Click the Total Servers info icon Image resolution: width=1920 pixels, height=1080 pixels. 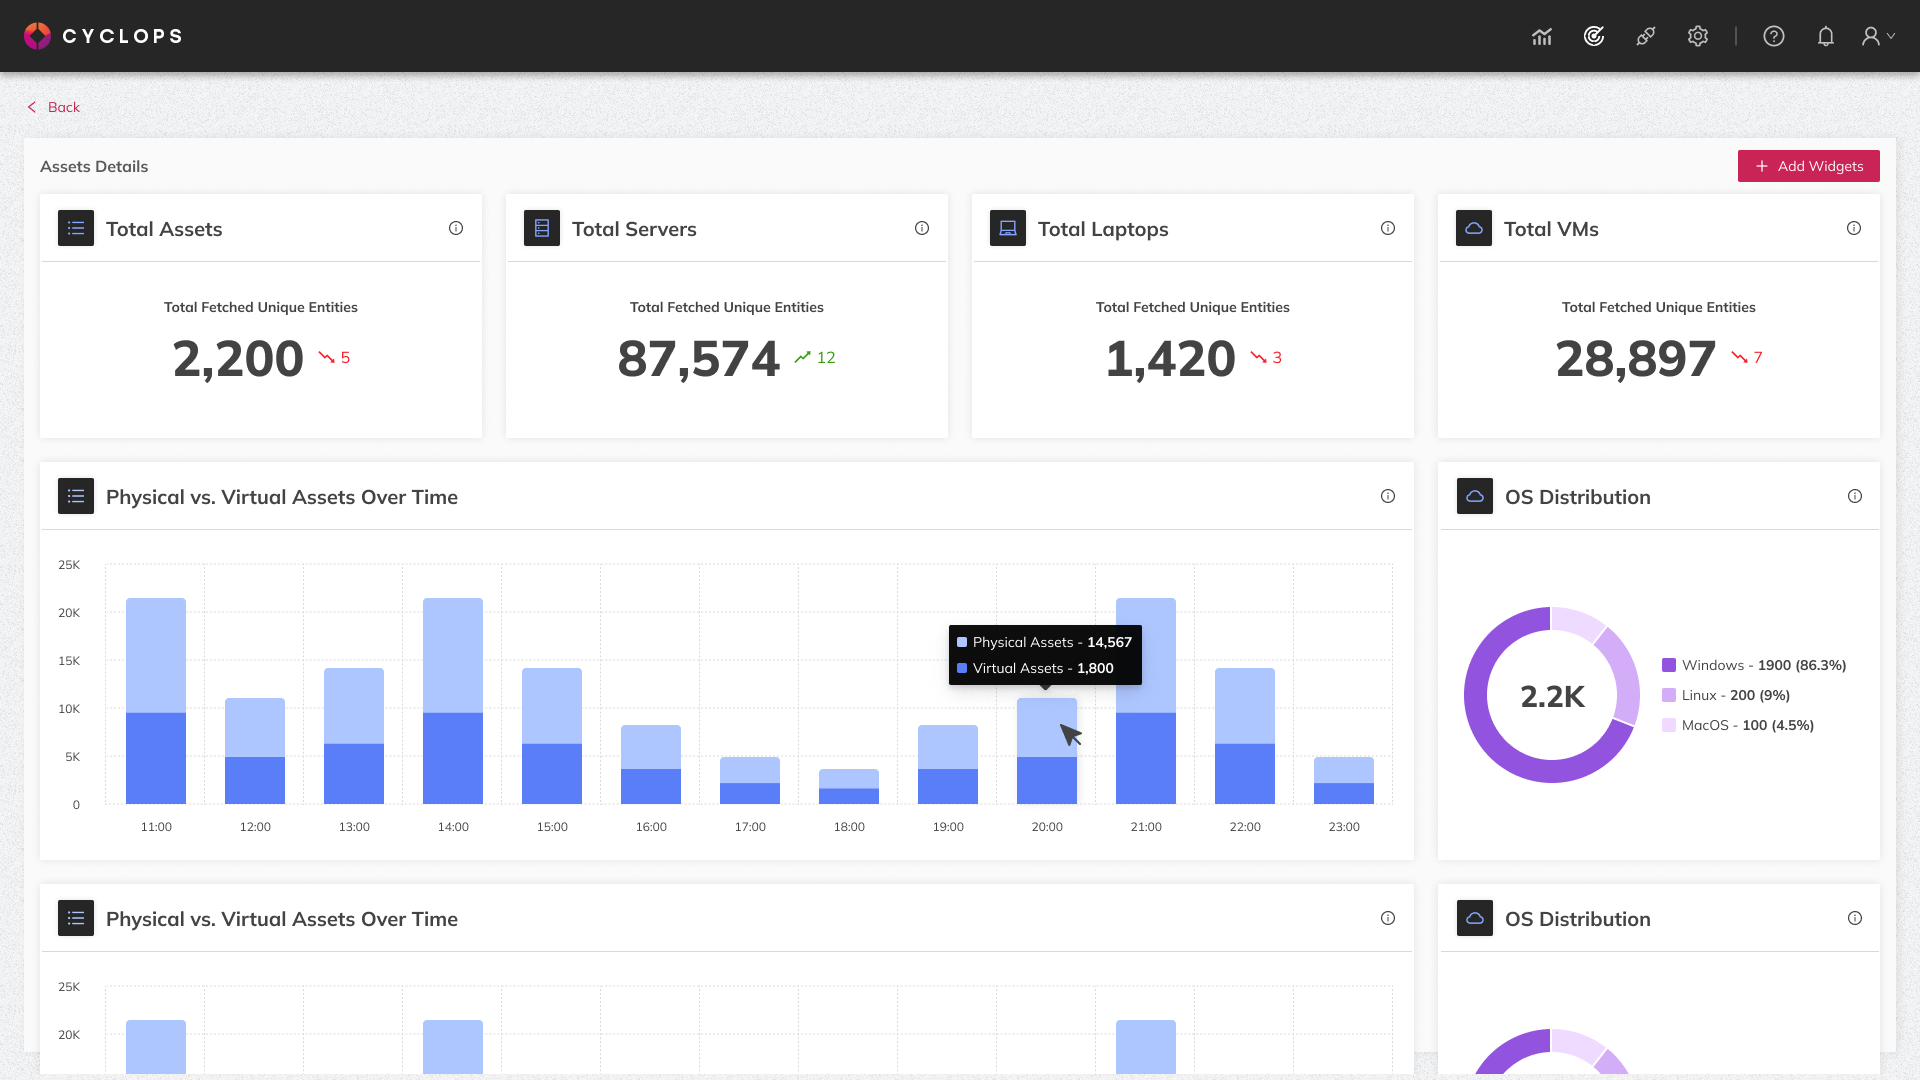[x=922, y=228]
